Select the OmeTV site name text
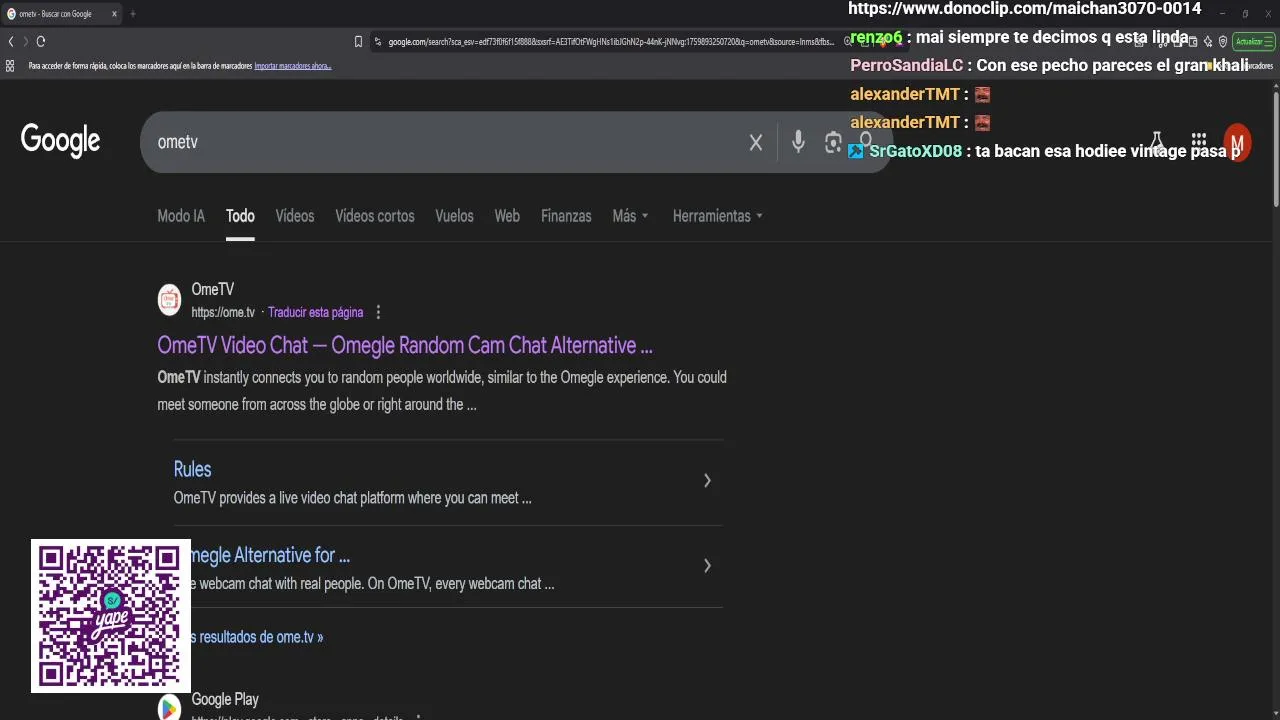 coord(212,289)
